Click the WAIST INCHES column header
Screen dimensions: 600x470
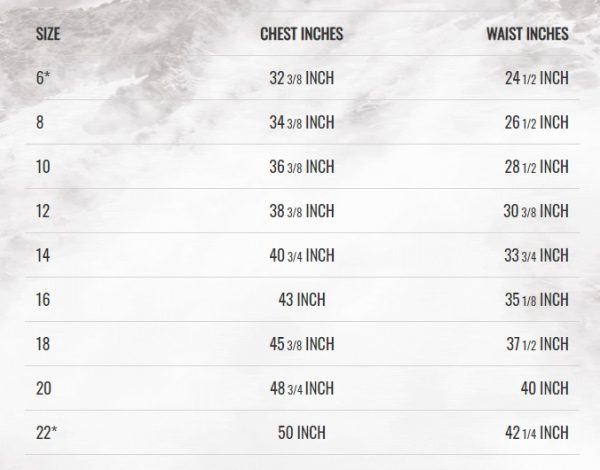click(528, 34)
